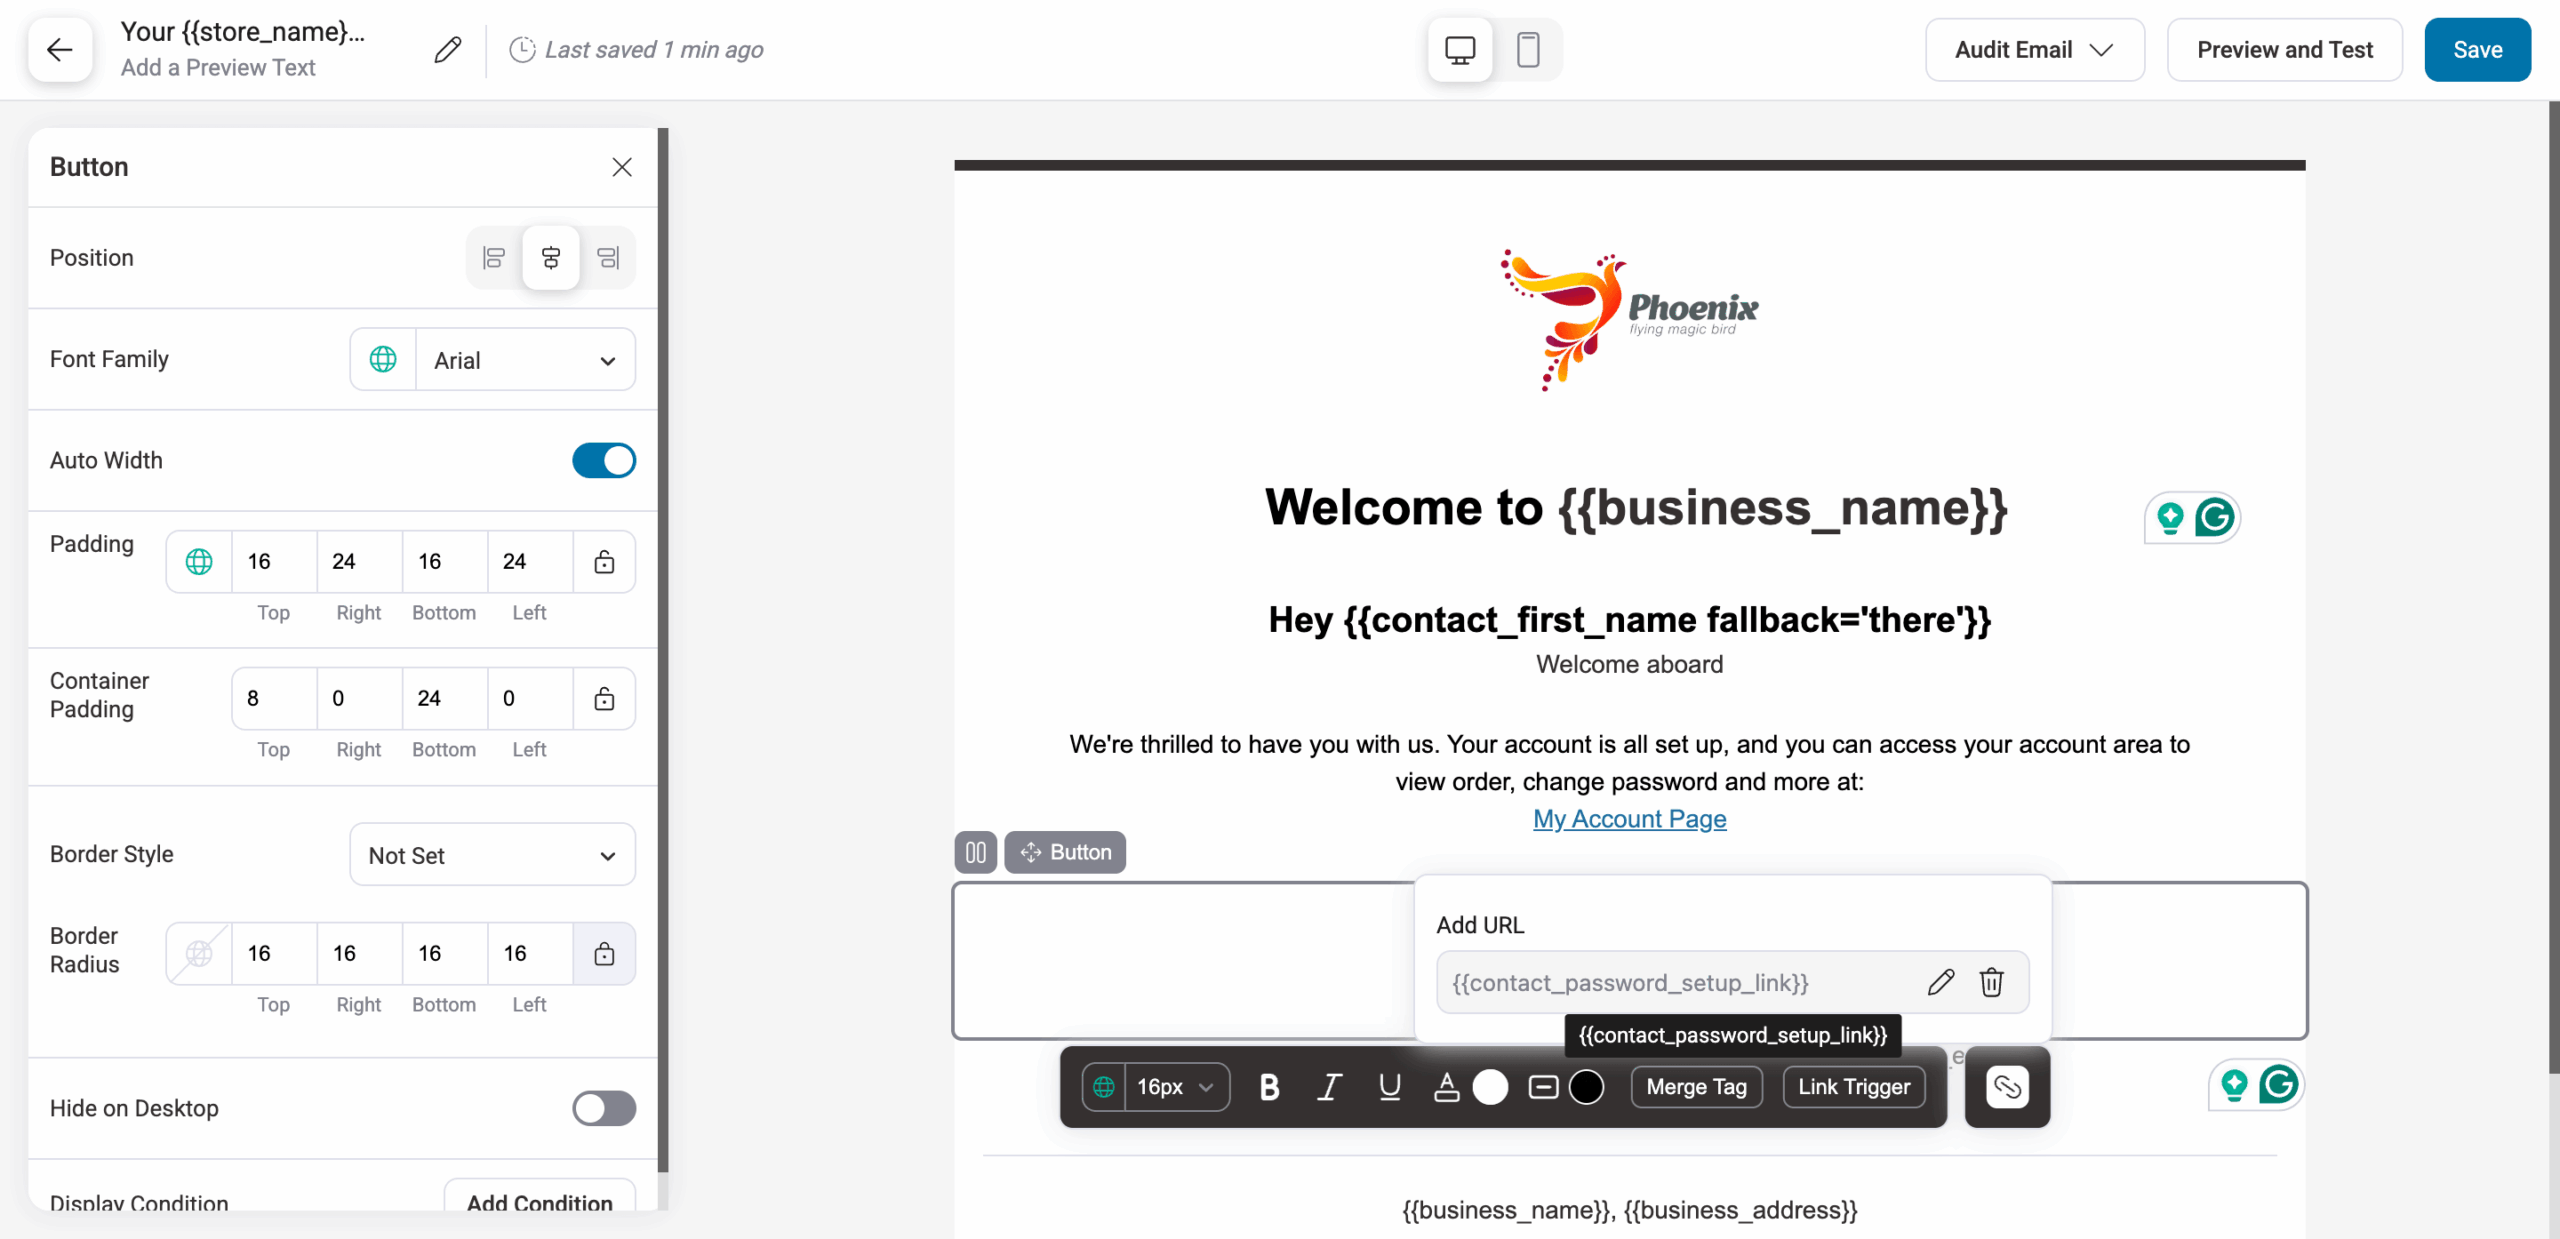Open the Border Style dropdown
This screenshot has height=1239, width=2560.
[x=492, y=855]
